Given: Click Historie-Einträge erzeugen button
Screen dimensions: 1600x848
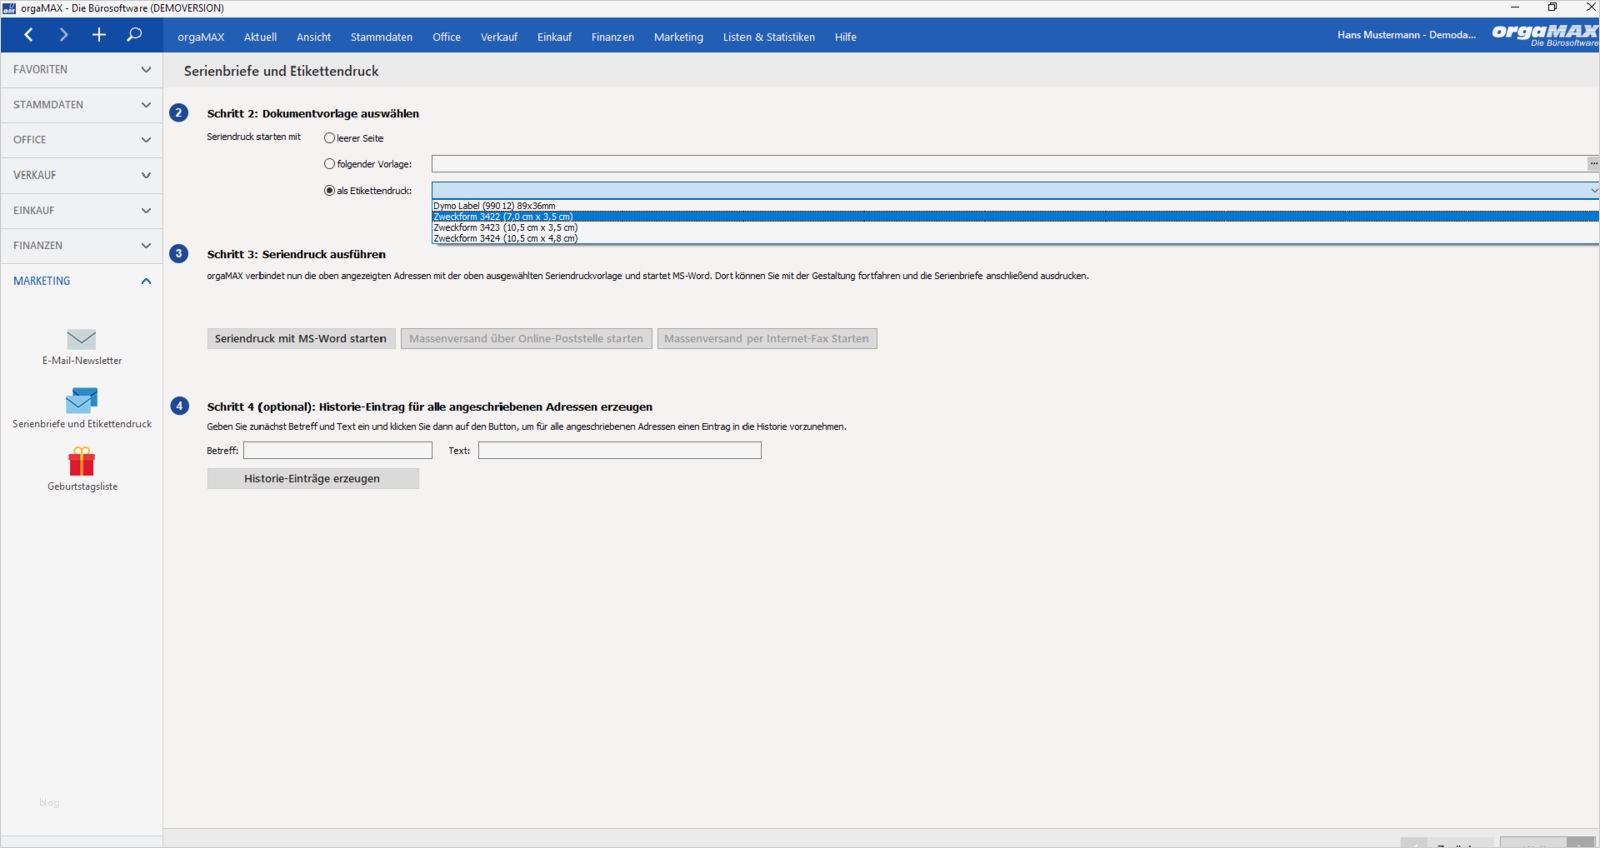Looking at the screenshot, I should coord(313,479).
